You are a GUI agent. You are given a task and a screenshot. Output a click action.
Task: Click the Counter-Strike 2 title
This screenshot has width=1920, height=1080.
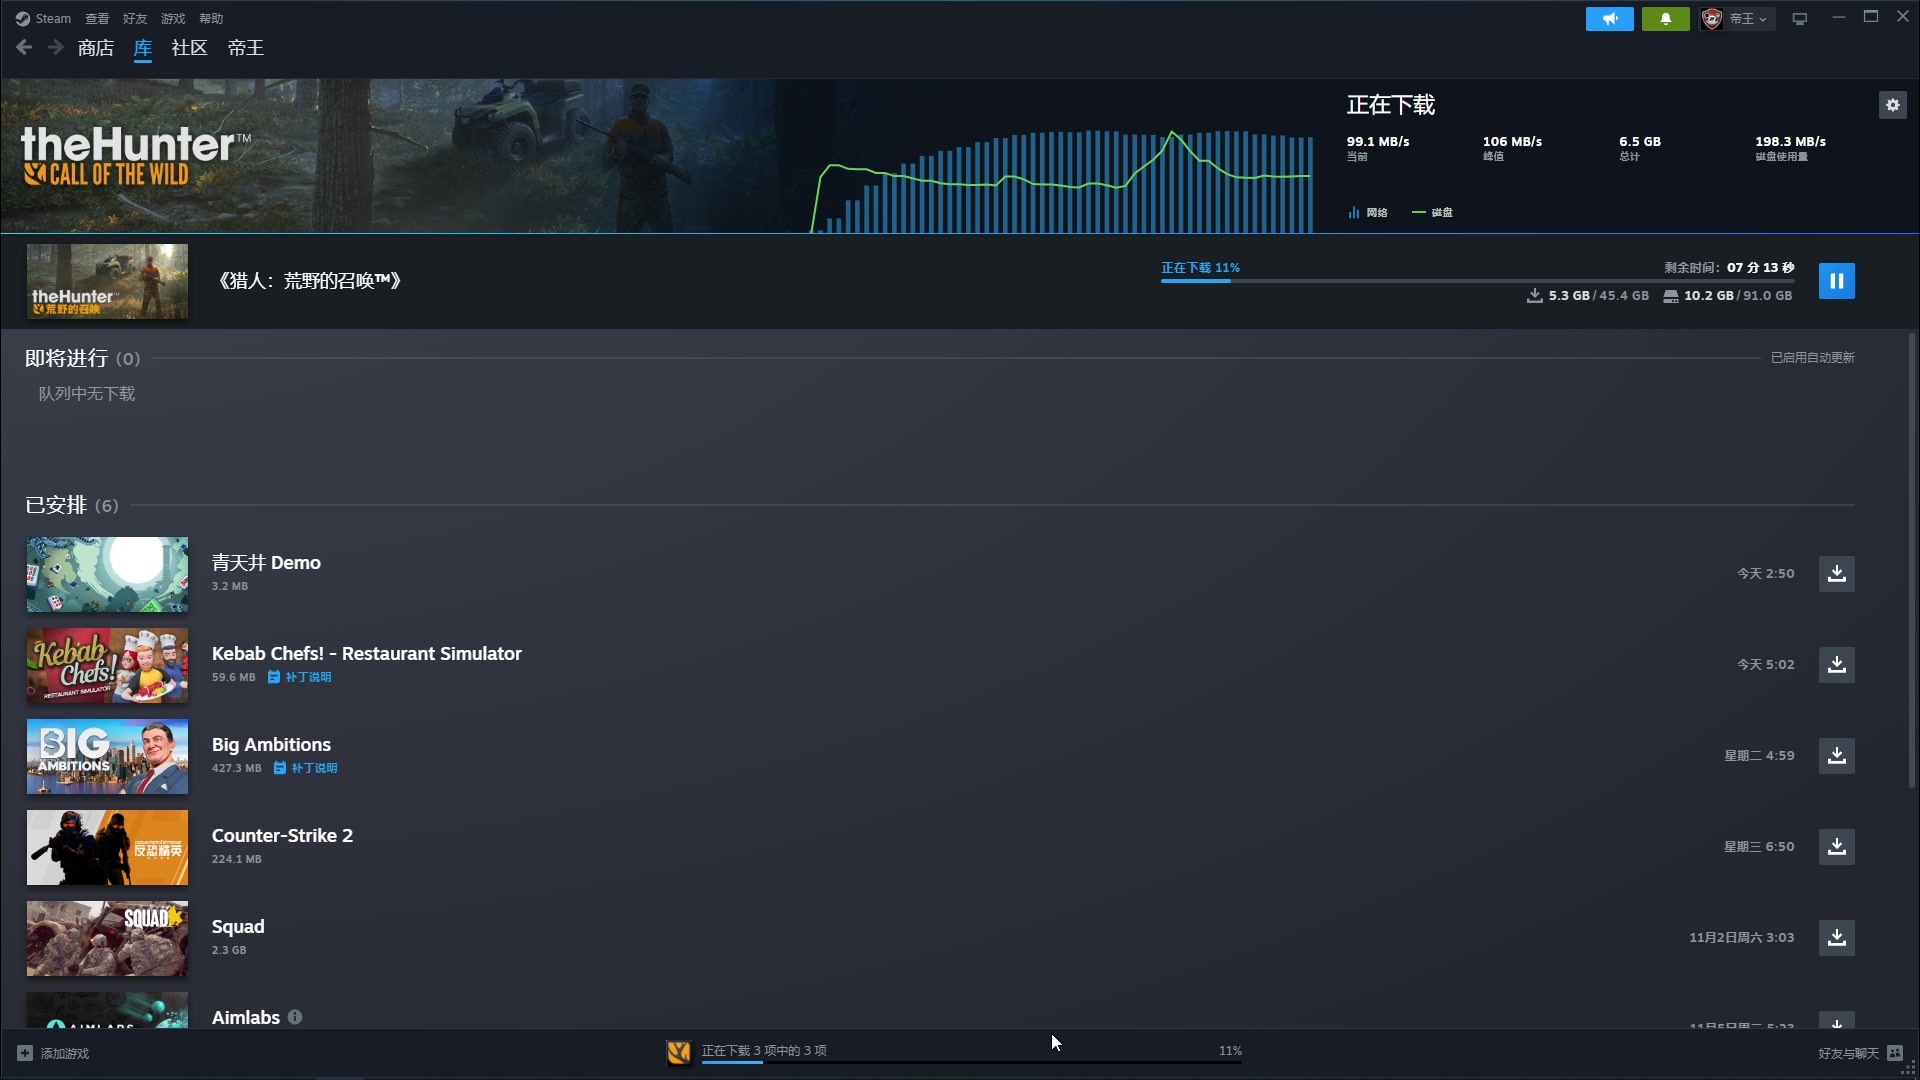(x=282, y=836)
